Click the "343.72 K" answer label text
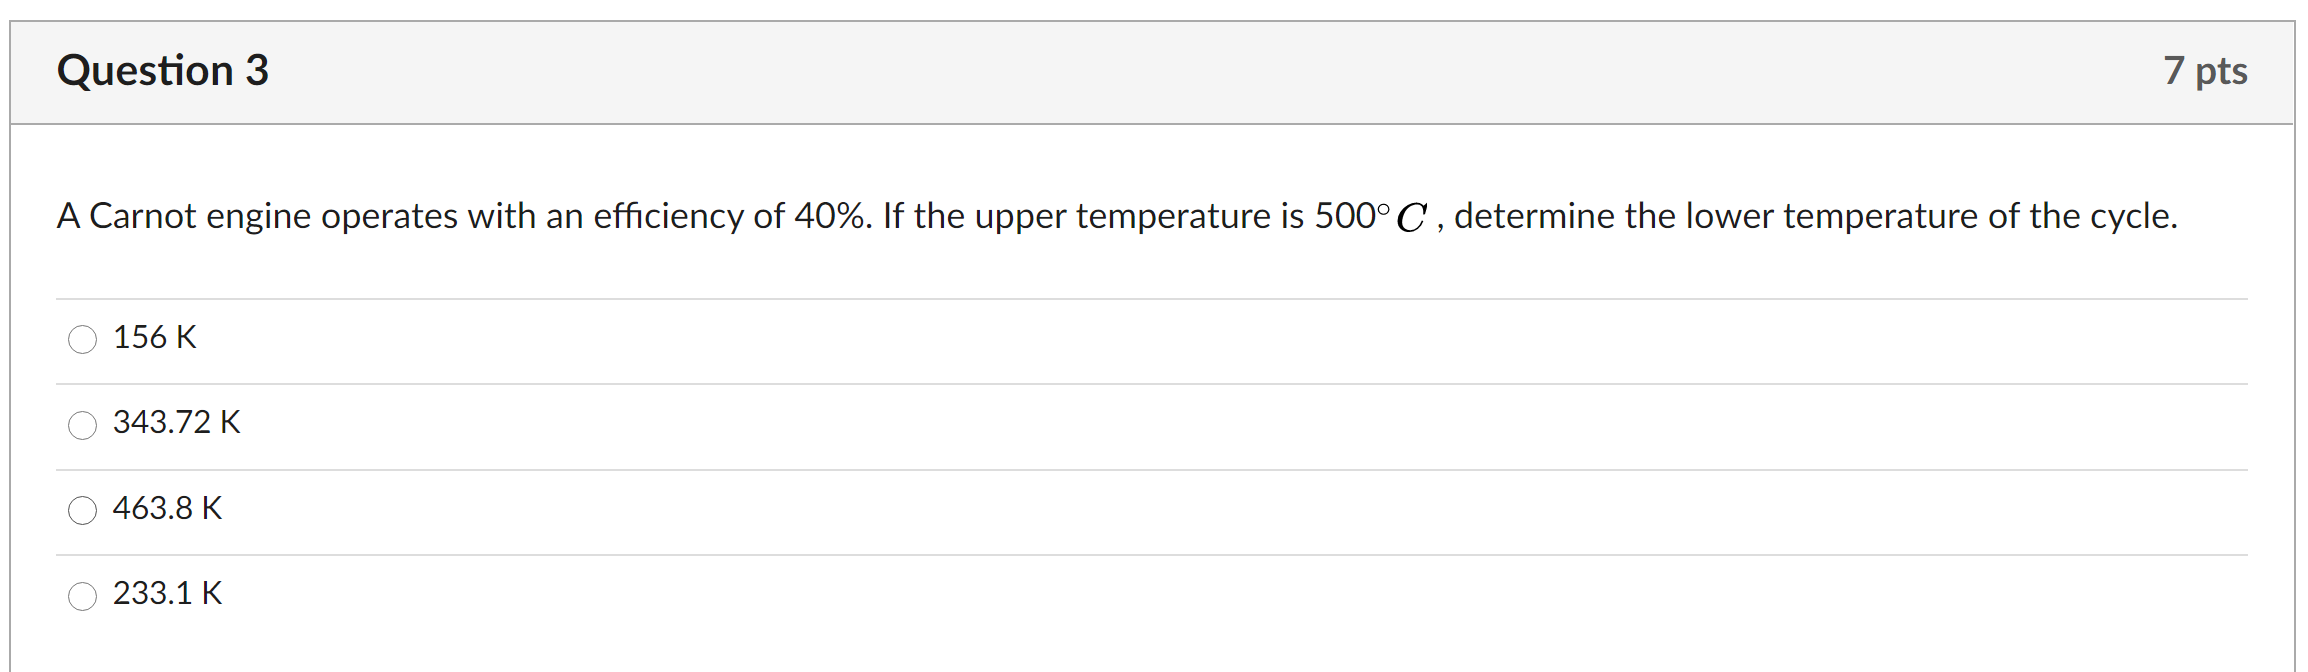Screen dimensions: 2308x672 pyautogui.click(x=177, y=422)
